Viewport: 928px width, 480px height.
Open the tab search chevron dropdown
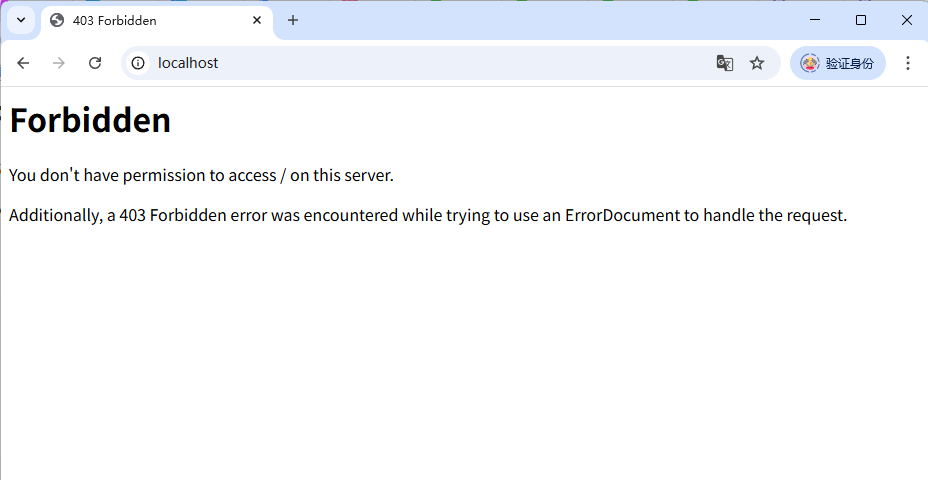(21, 20)
